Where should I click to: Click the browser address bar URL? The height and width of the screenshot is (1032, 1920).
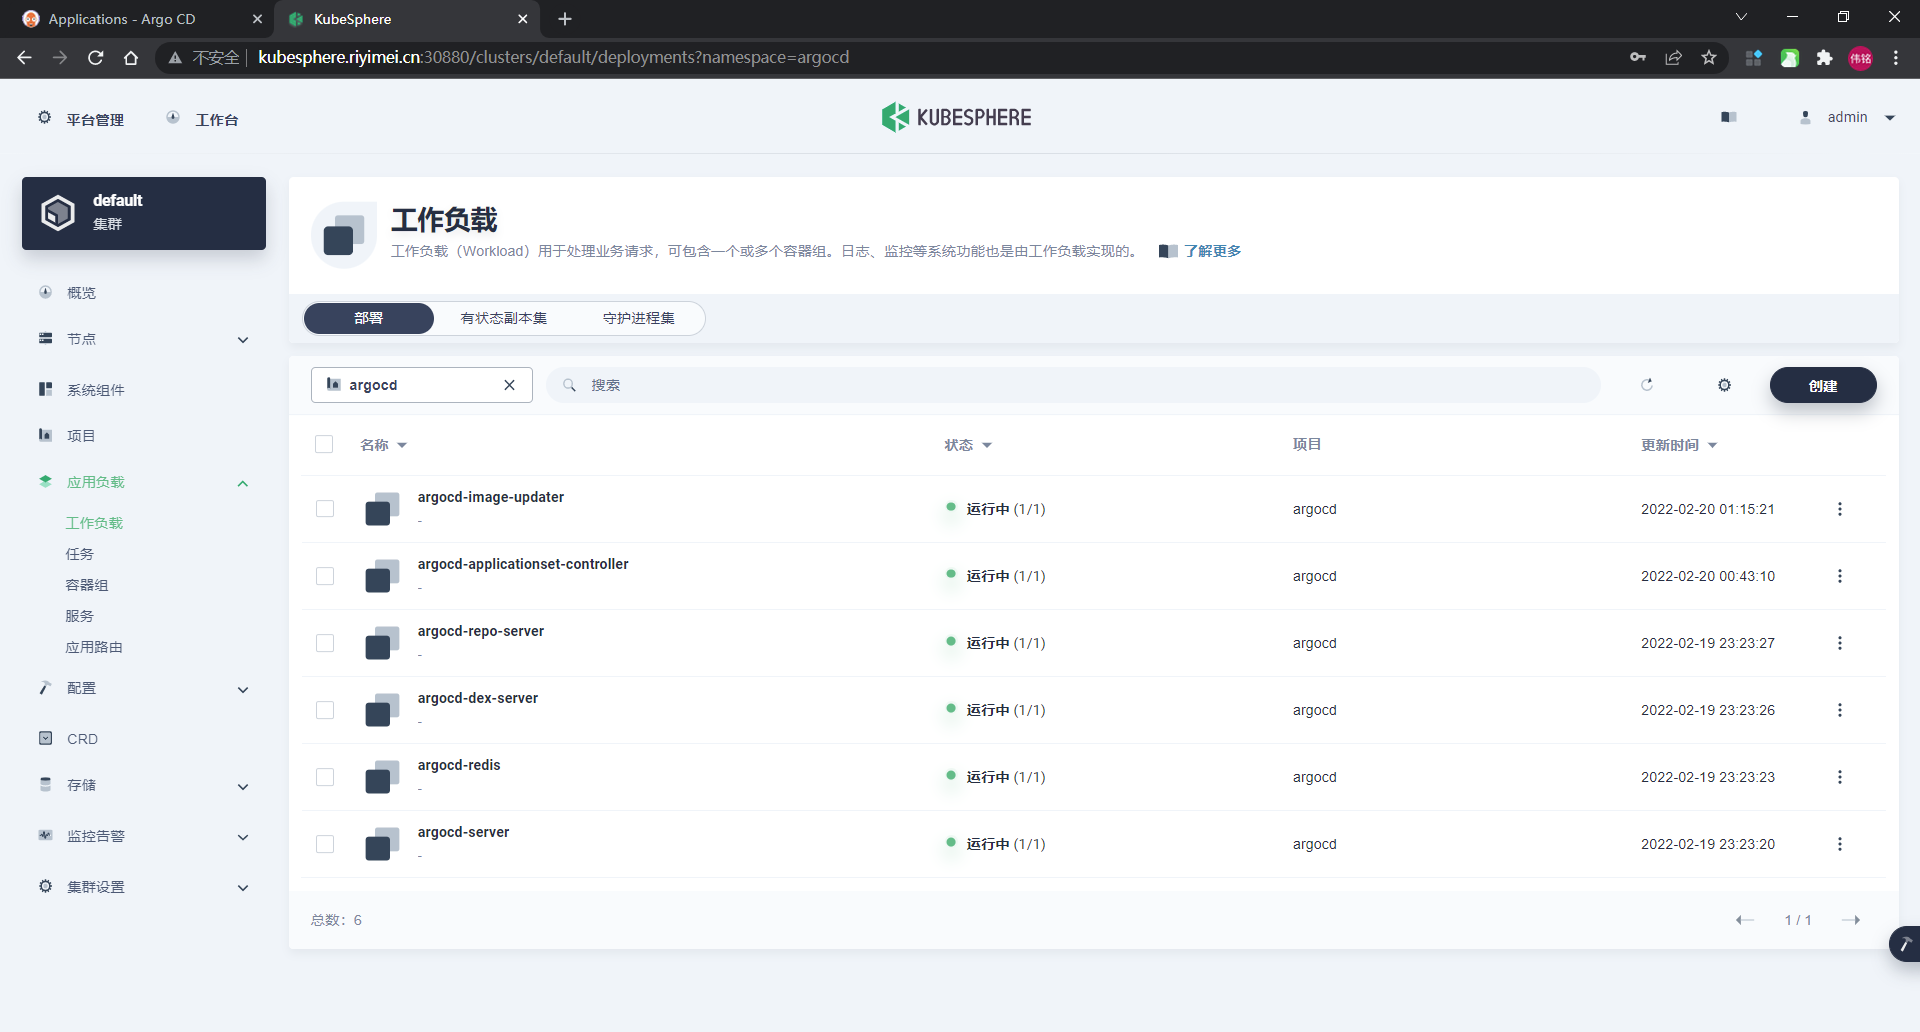pyautogui.click(x=554, y=58)
